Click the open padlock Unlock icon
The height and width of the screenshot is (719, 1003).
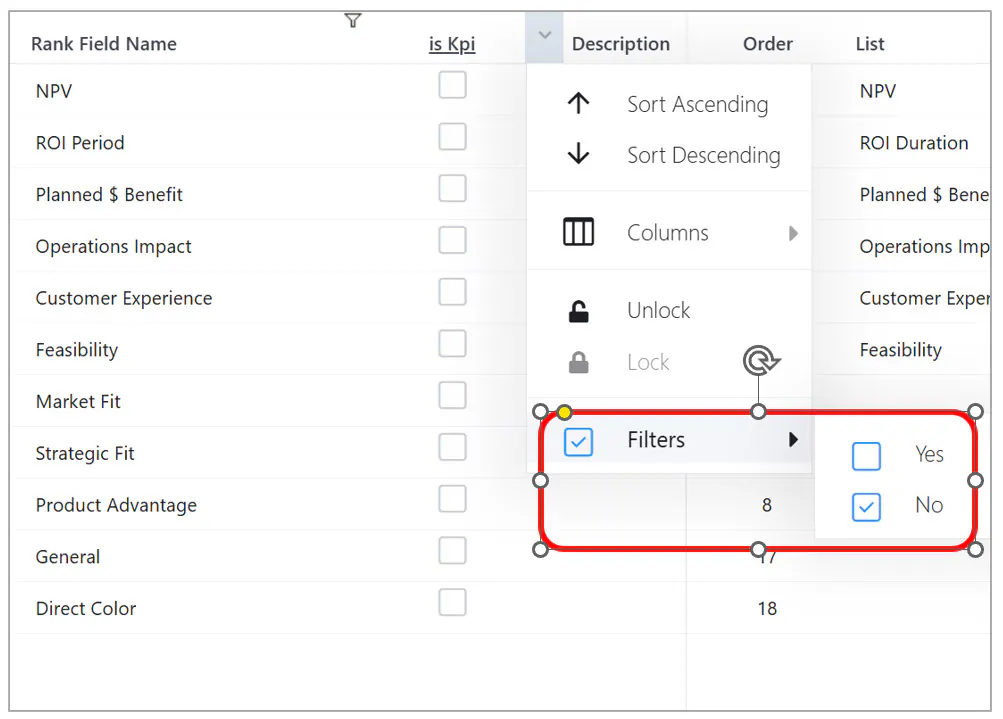point(578,311)
